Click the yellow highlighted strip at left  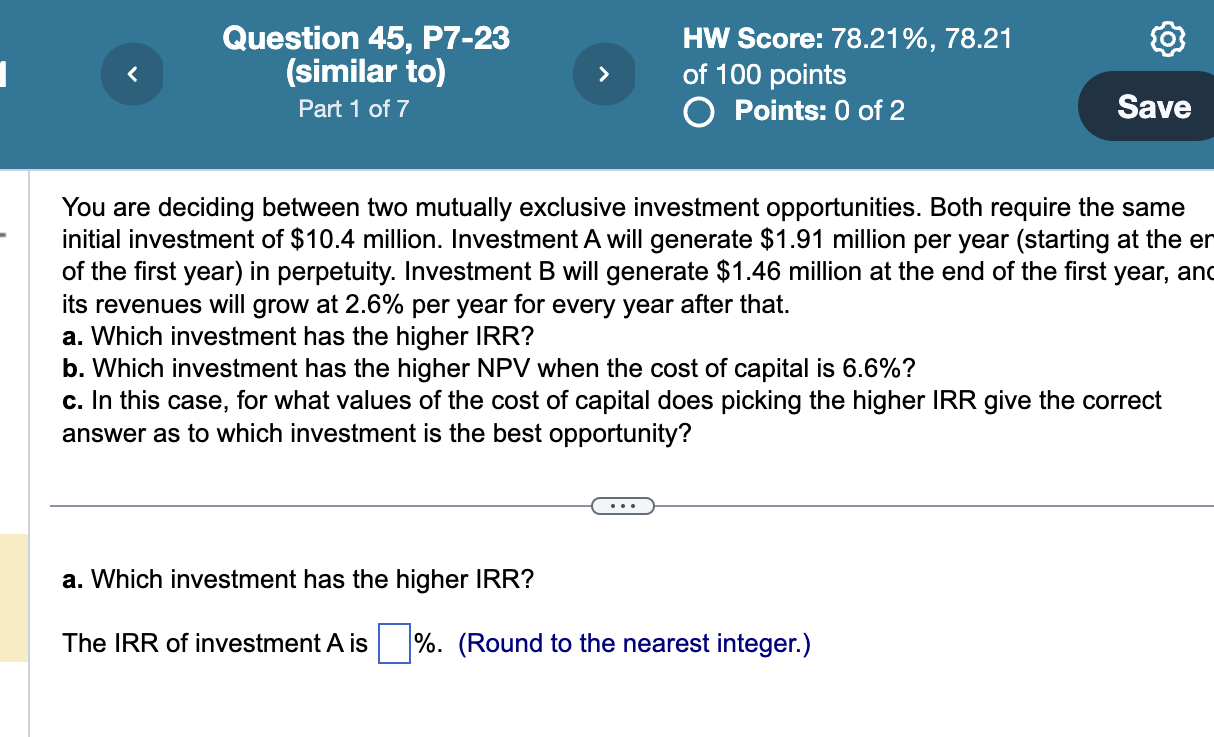pos(14,598)
